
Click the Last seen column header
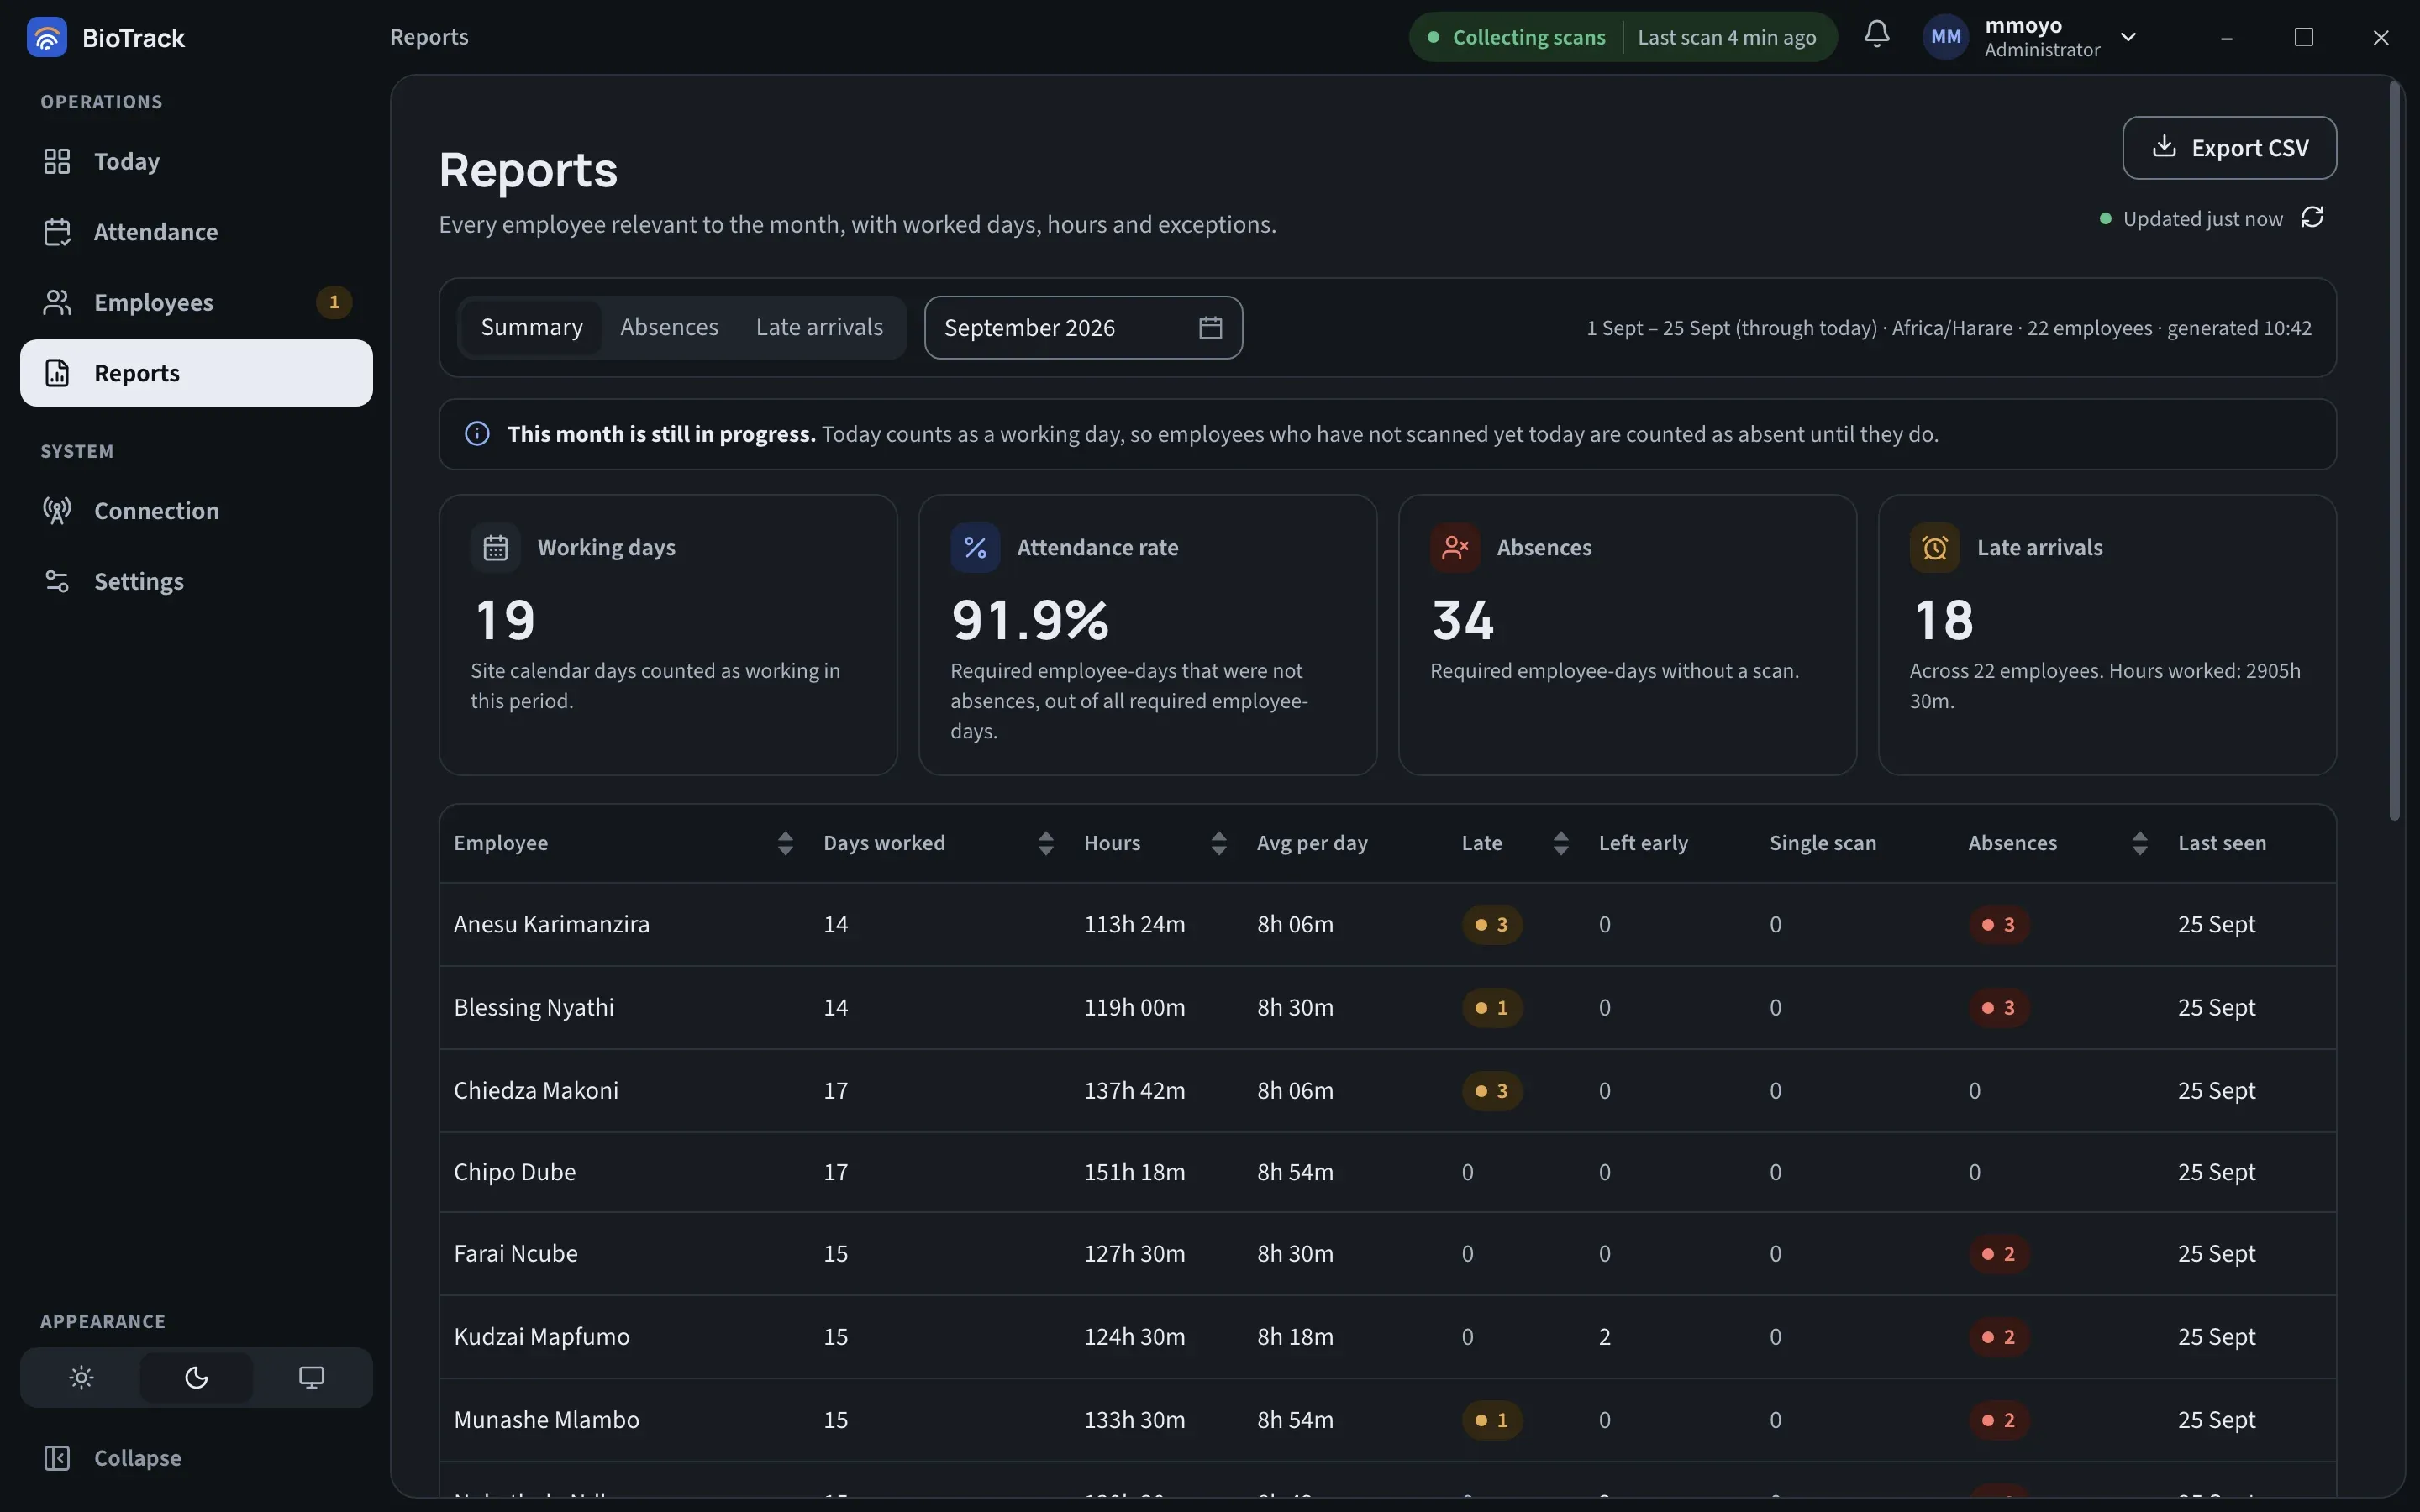pyautogui.click(x=2221, y=843)
